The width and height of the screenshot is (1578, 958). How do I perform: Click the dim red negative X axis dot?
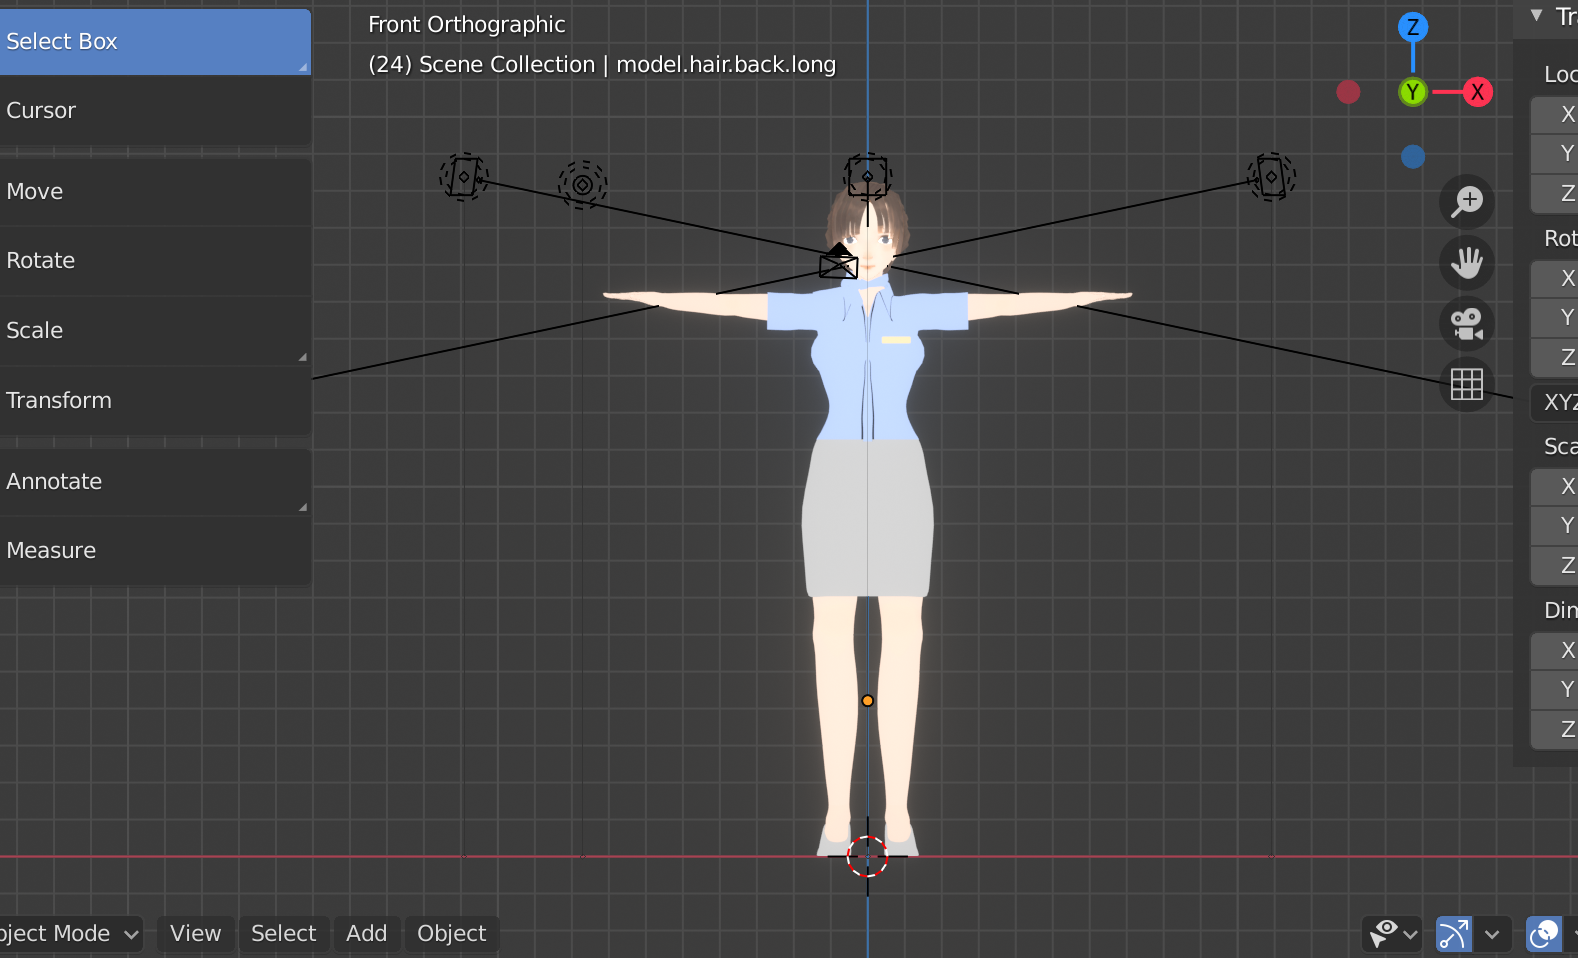pos(1348,92)
